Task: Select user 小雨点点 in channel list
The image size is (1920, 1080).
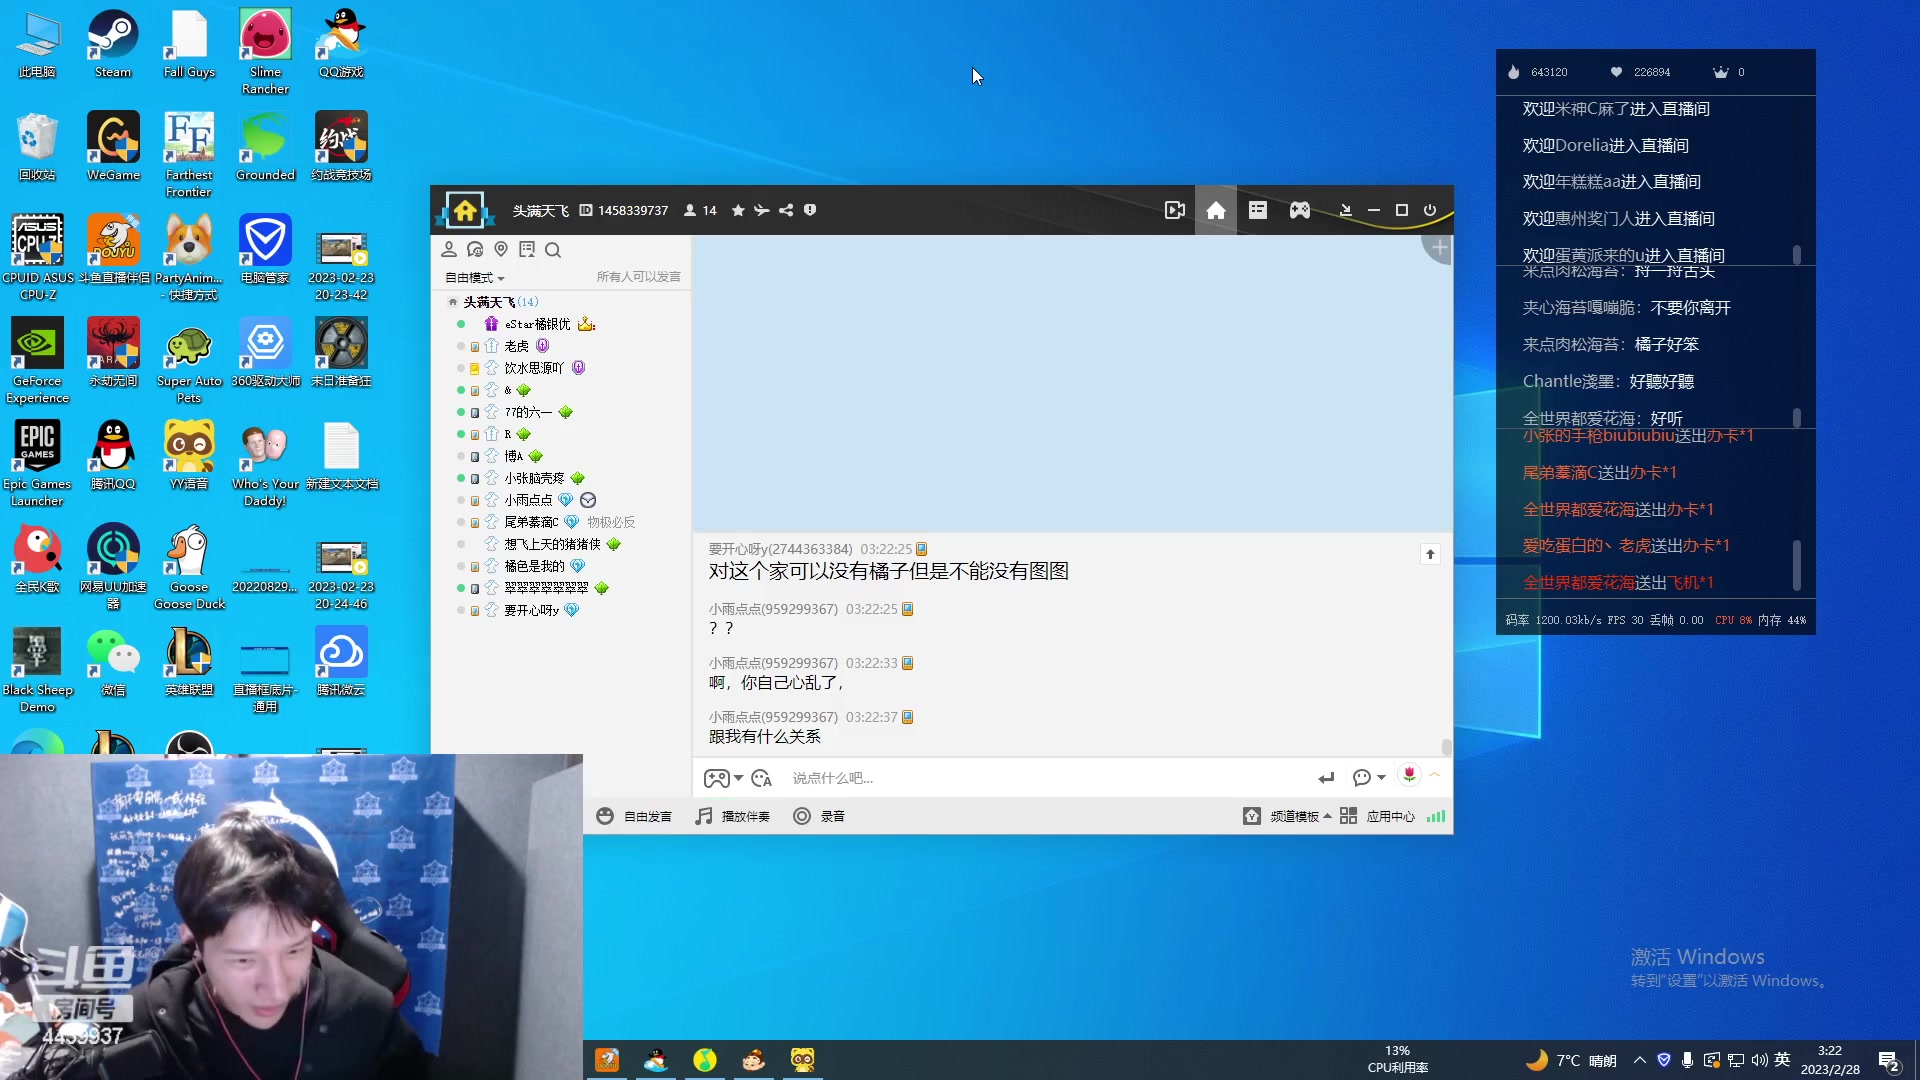Action: 528,500
